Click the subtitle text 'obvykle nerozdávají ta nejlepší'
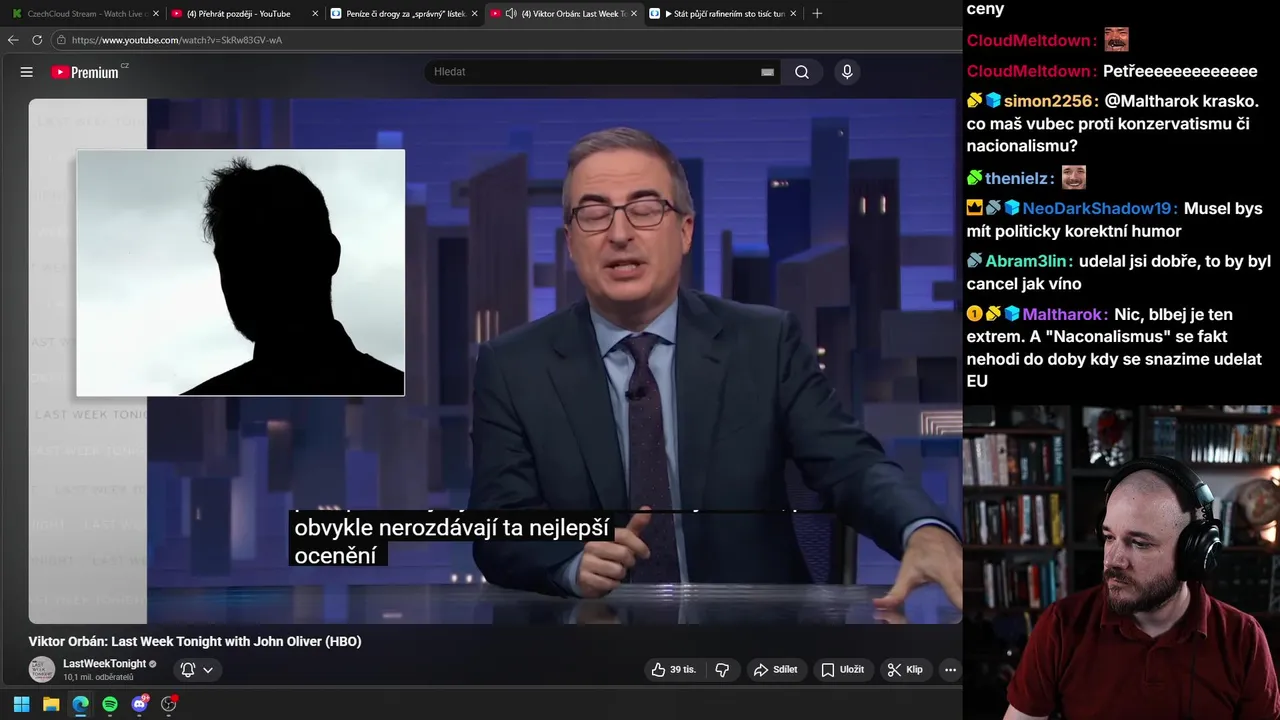The image size is (1280, 720). point(451,528)
